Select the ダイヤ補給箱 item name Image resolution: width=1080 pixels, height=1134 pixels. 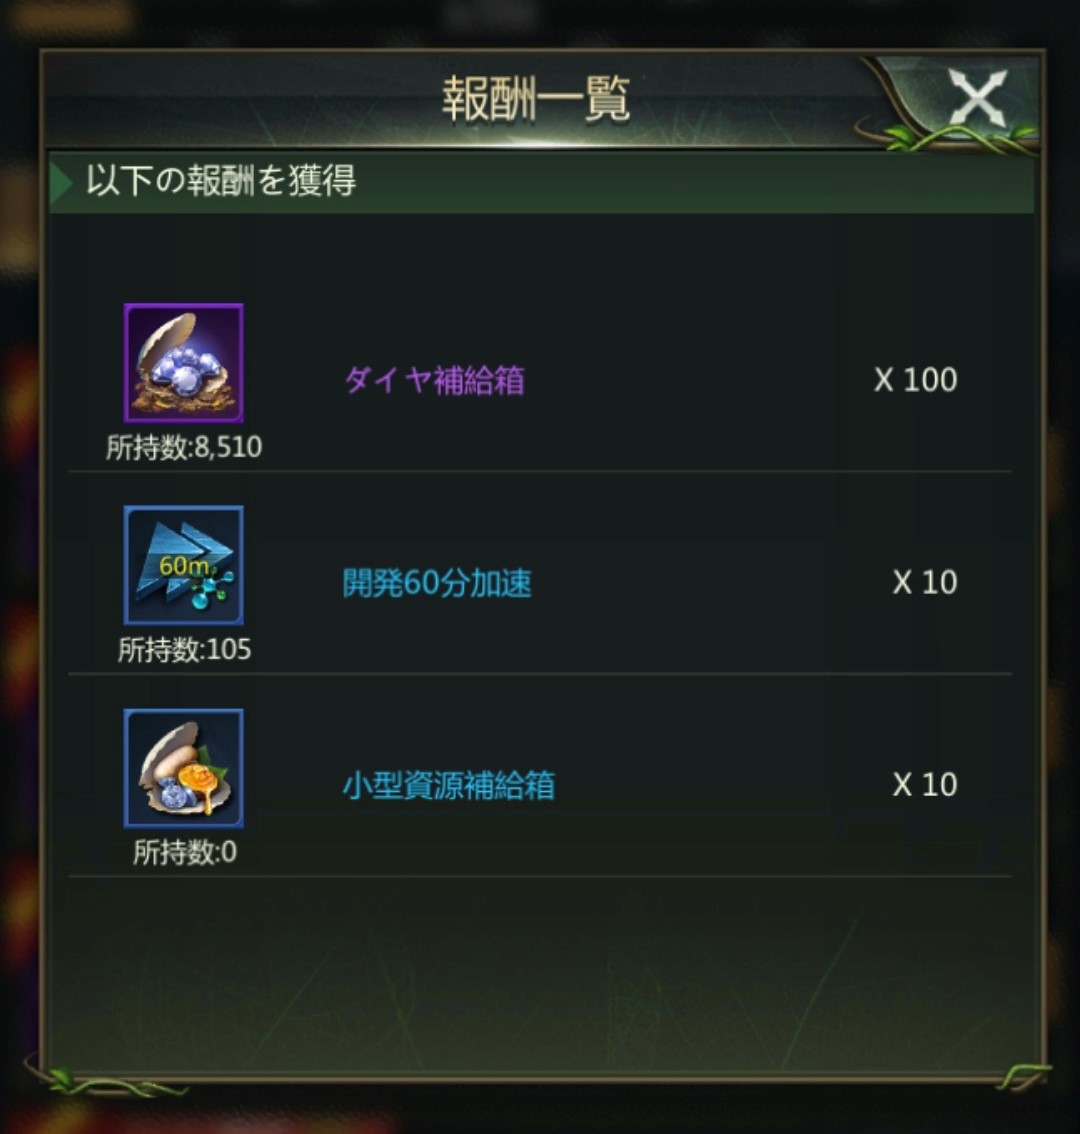pos(434,380)
